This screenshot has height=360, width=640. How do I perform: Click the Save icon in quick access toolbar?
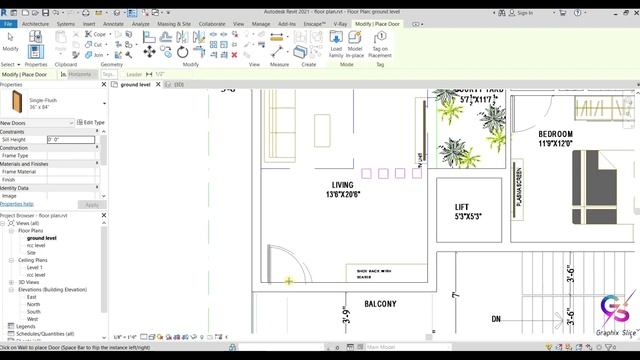(x=46, y=13)
